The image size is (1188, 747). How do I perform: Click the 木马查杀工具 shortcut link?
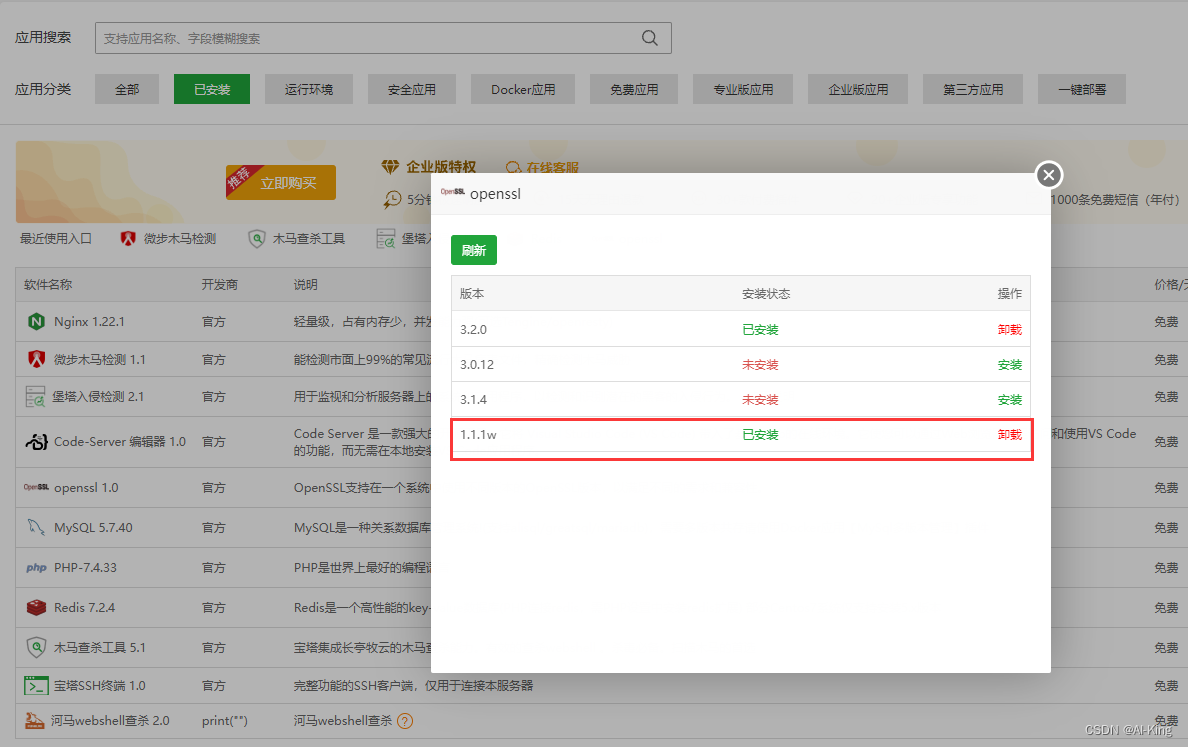[308, 239]
